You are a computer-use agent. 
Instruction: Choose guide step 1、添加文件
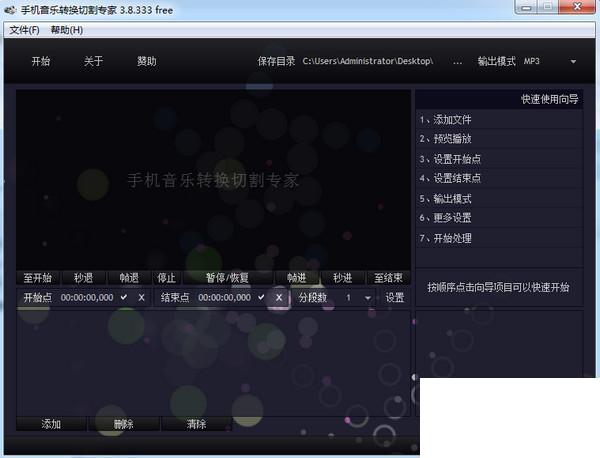coord(499,120)
